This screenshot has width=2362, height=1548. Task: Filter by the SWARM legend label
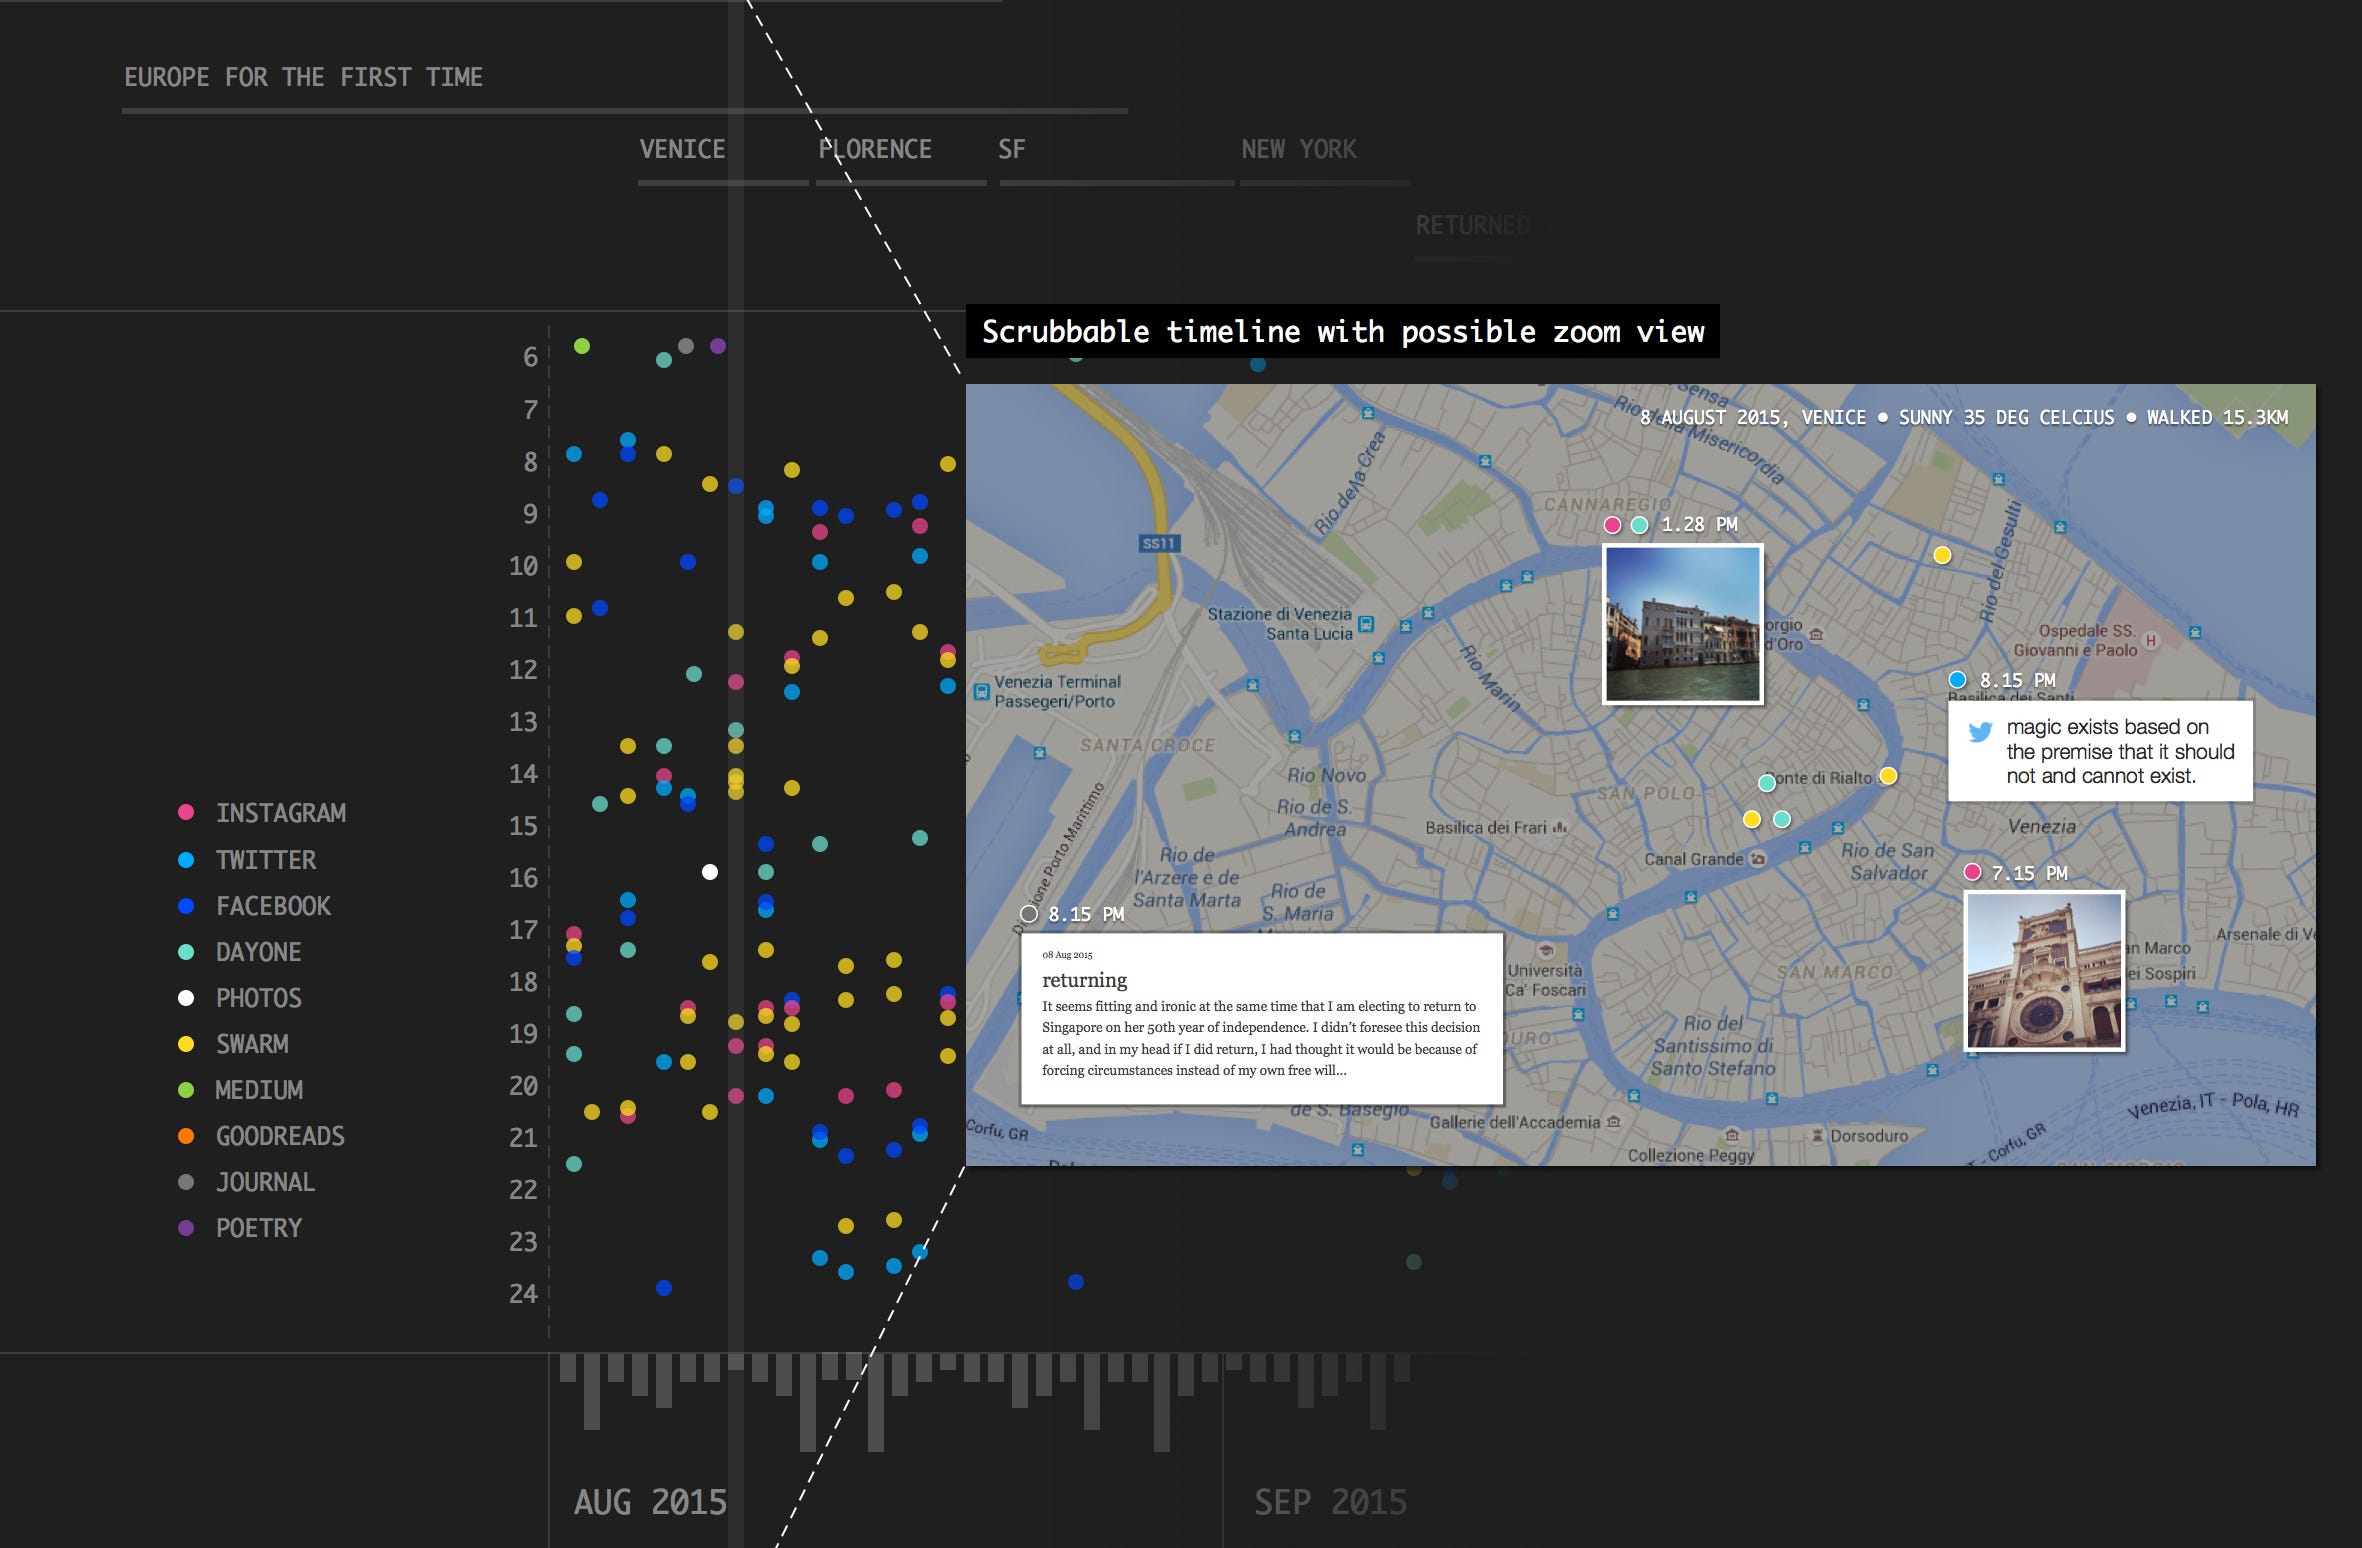point(252,1044)
